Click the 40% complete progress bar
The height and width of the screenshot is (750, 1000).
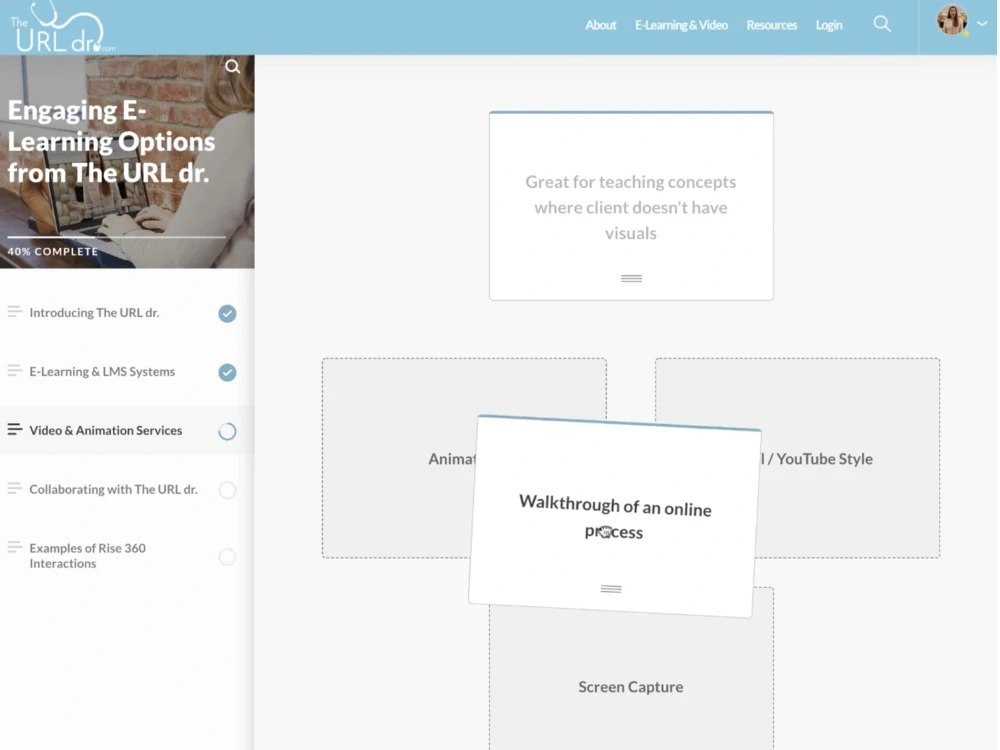[116, 237]
